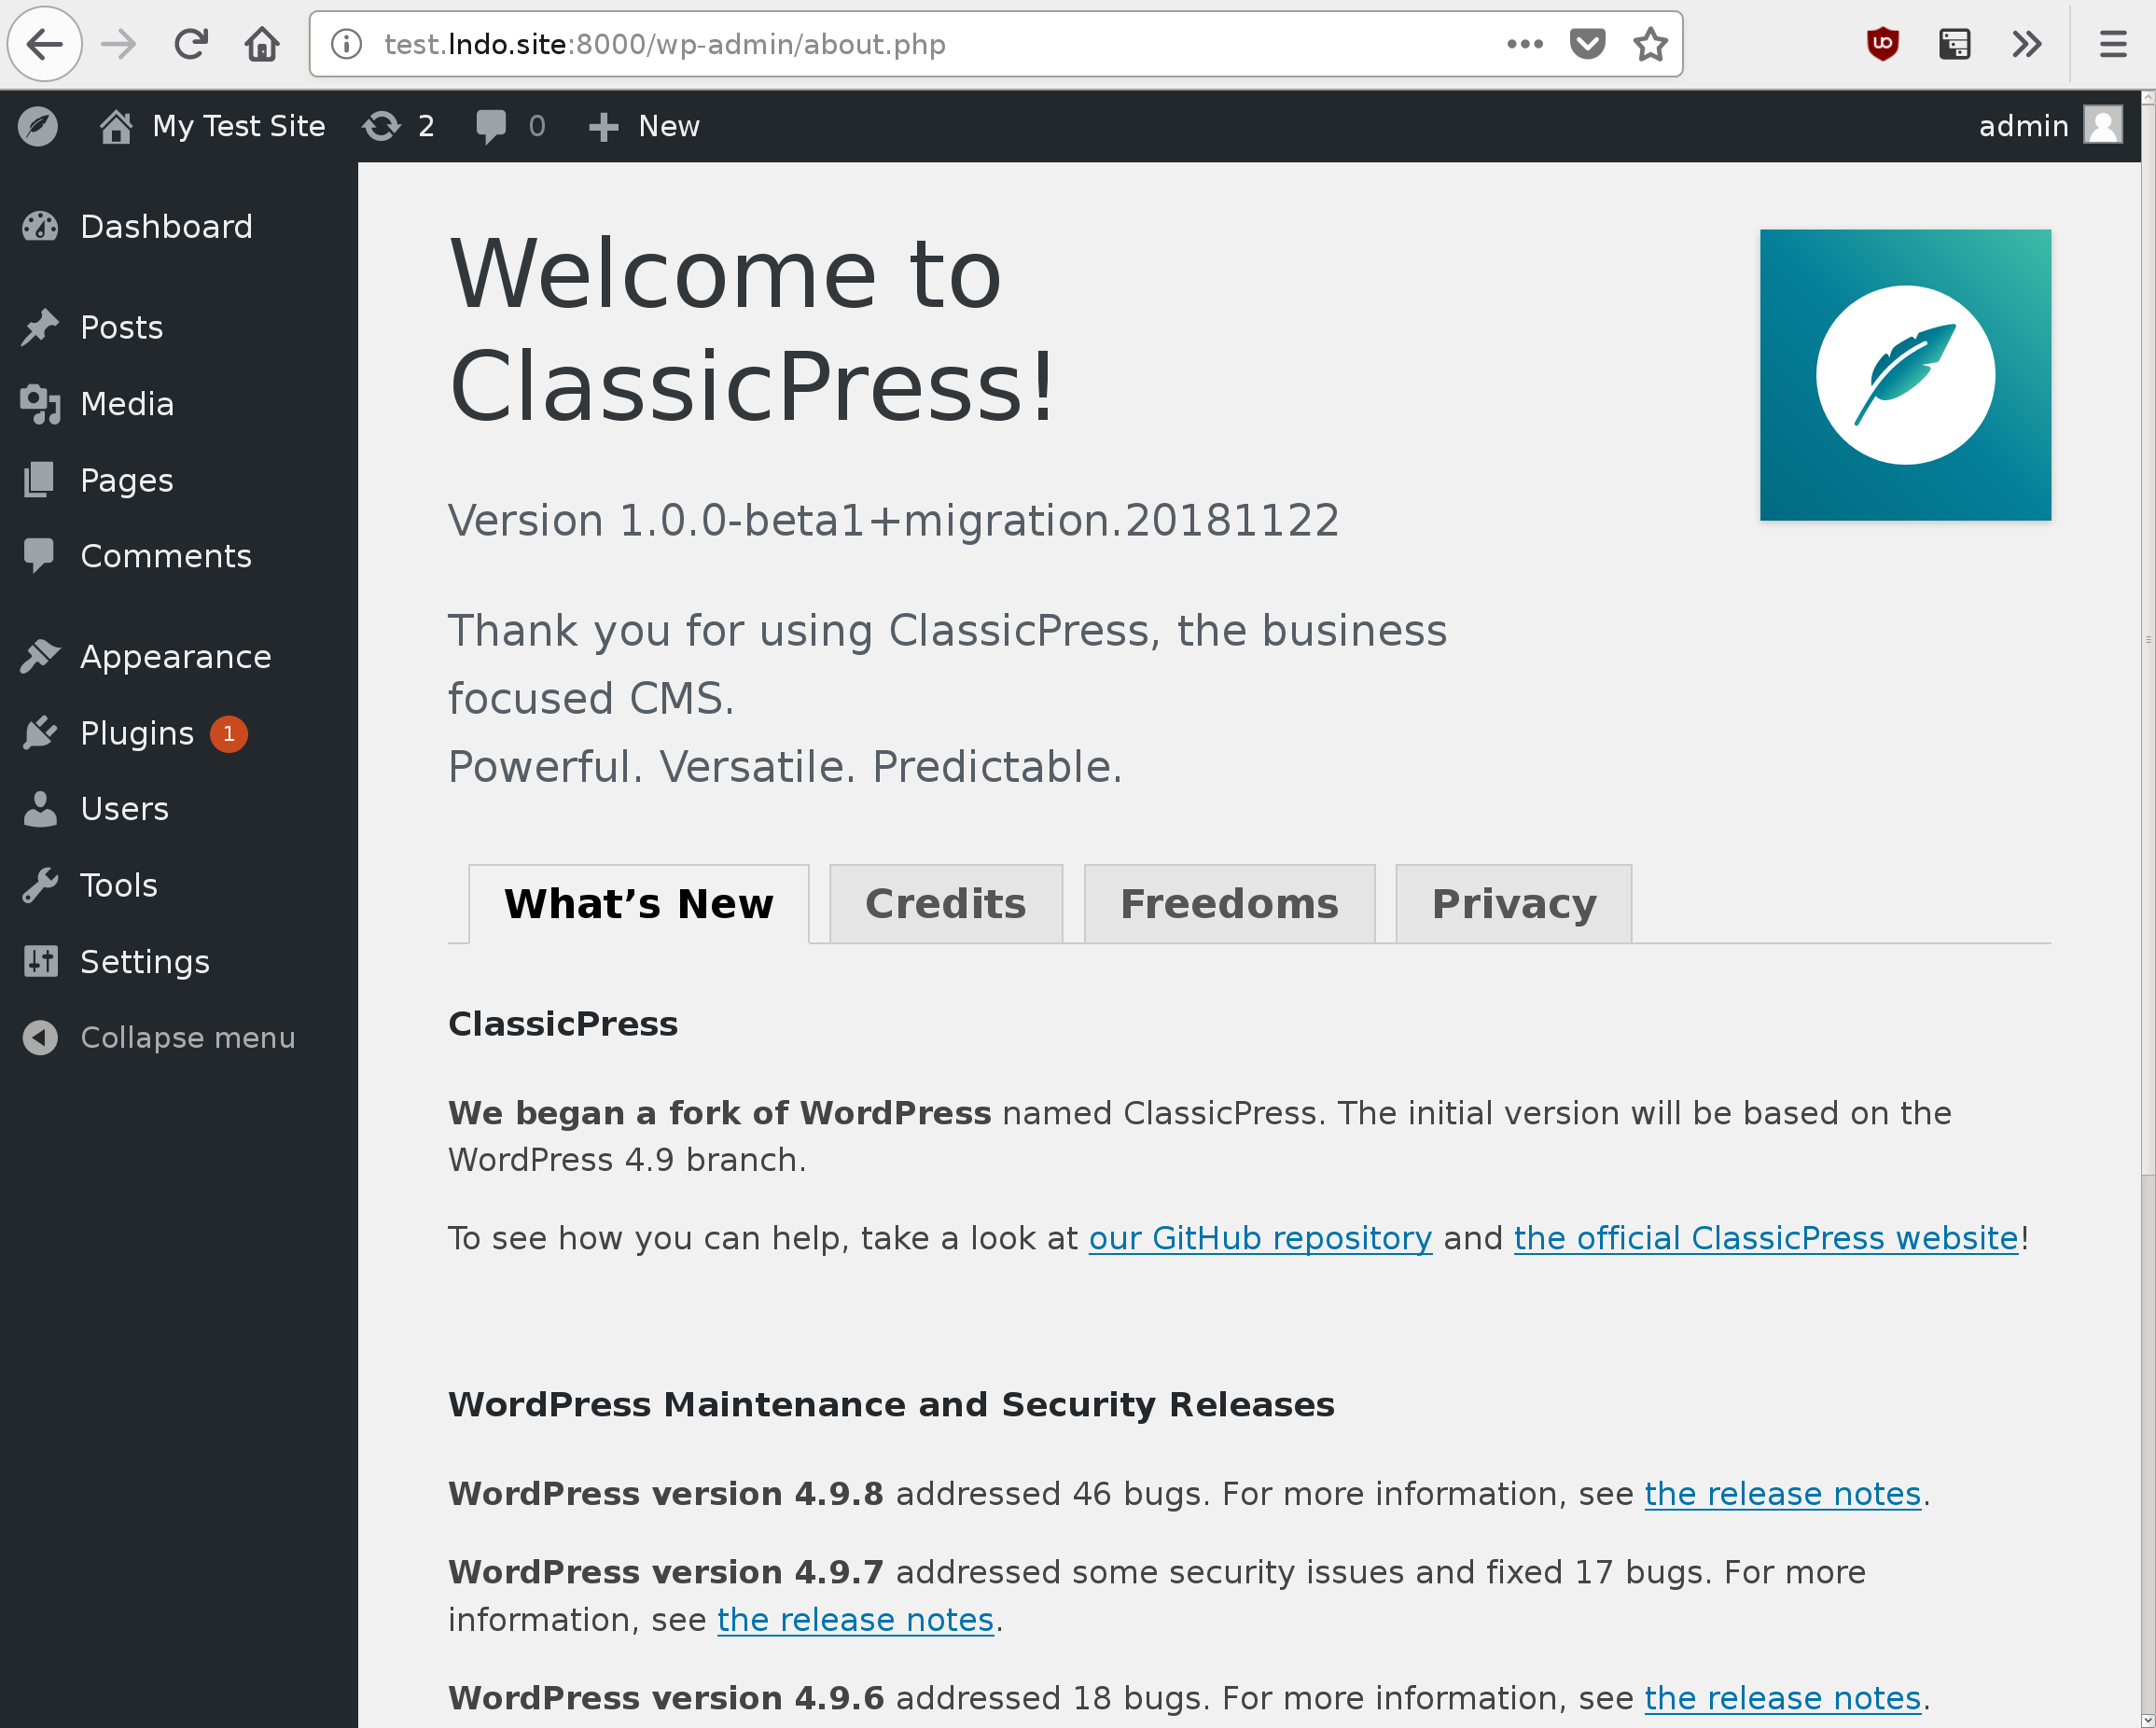Screen dimensions: 2156x1728
Task: Open the Plugins menu in sidebar
Action: tap(137, 733)
